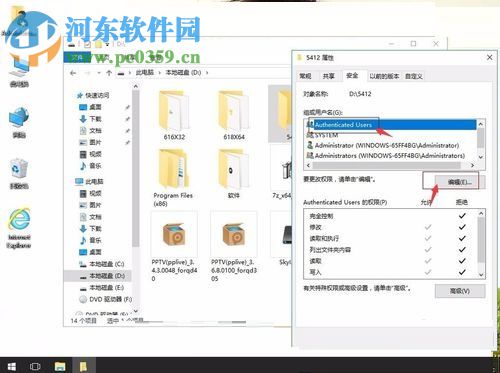Click chevron after 本地磁盘 (D:) breadcrumb
Viewport: 500px width, 373px height.
point(207,73)
